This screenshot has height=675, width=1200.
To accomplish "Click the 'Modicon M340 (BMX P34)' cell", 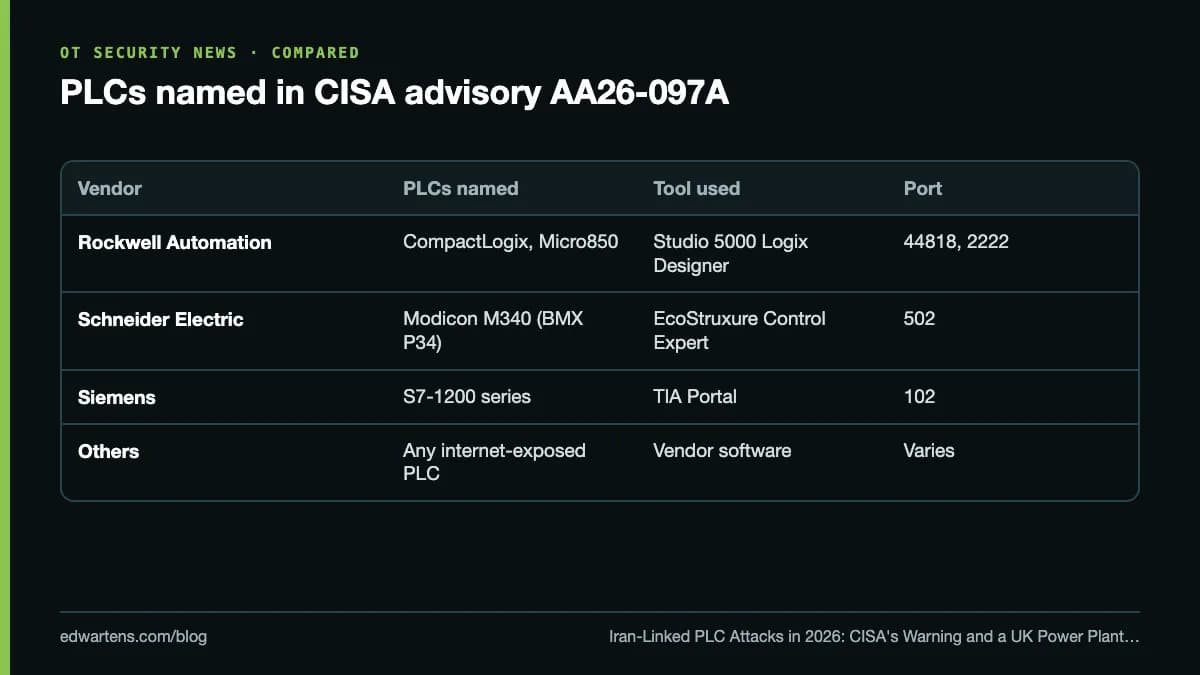I will coord(493,331).
